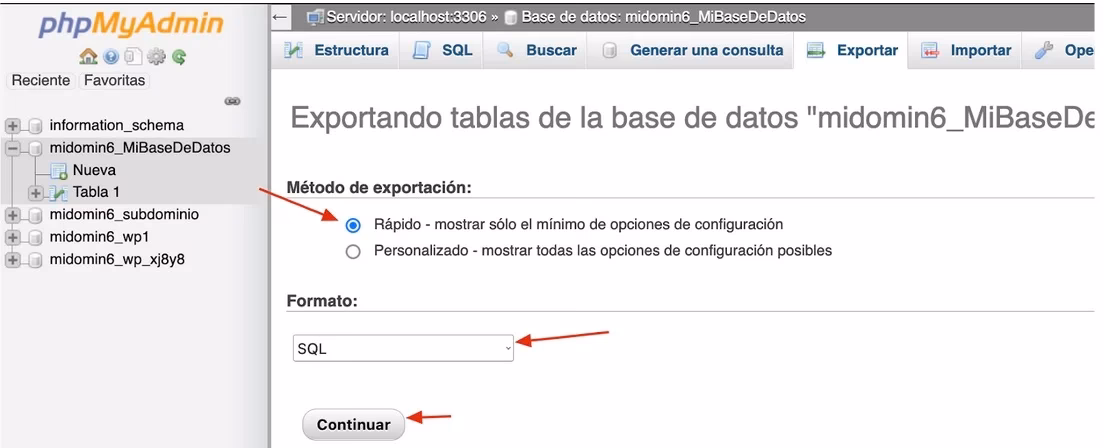1104x448 pixels.
Task: Click the database icon in breadcrumb
Action: [x=512, y=18]
